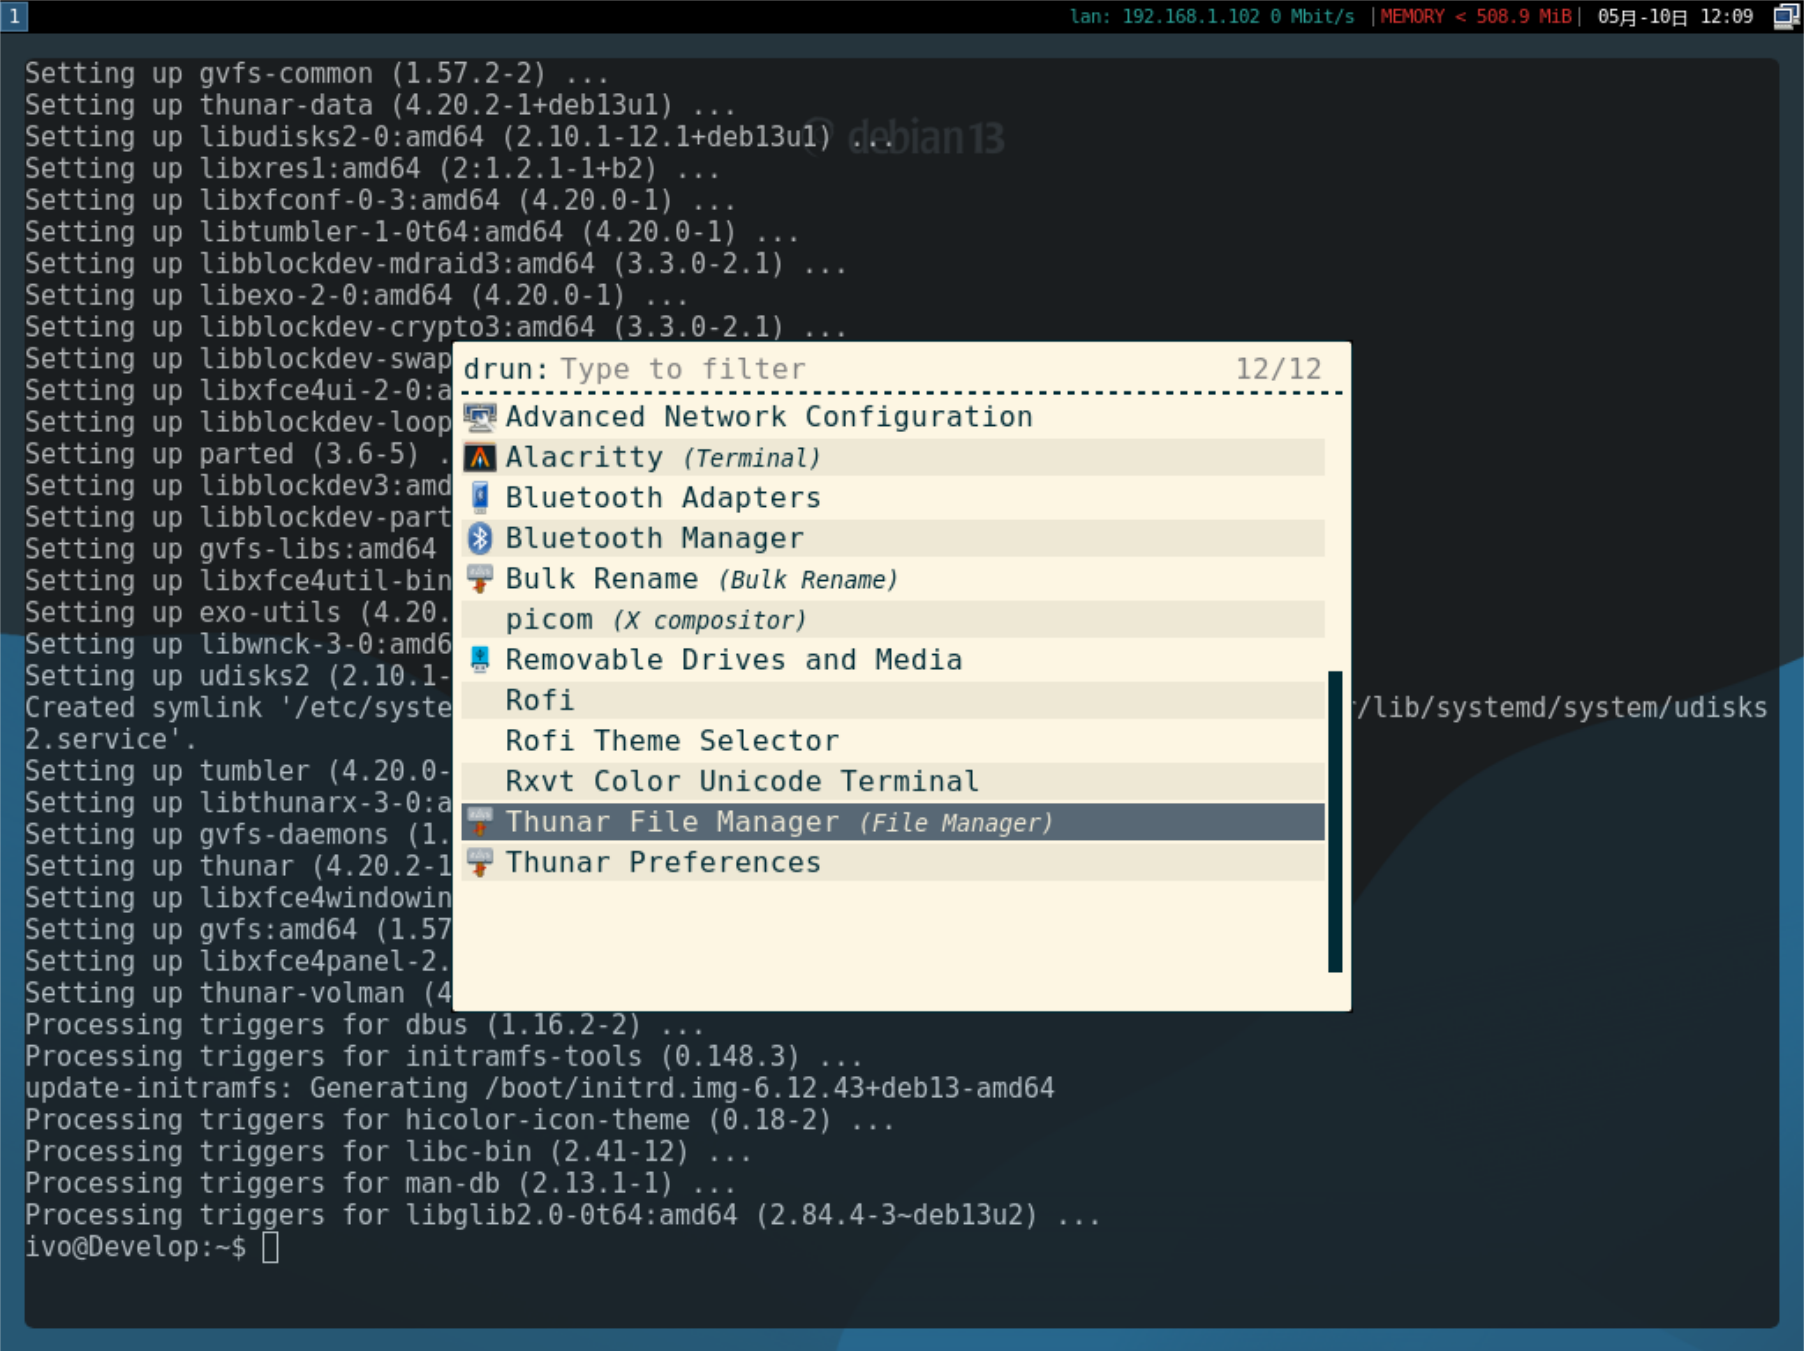Click the Bluetooth Adapters icon
The height and width of the screenshot is (1351, 1804).
(480, 498)
